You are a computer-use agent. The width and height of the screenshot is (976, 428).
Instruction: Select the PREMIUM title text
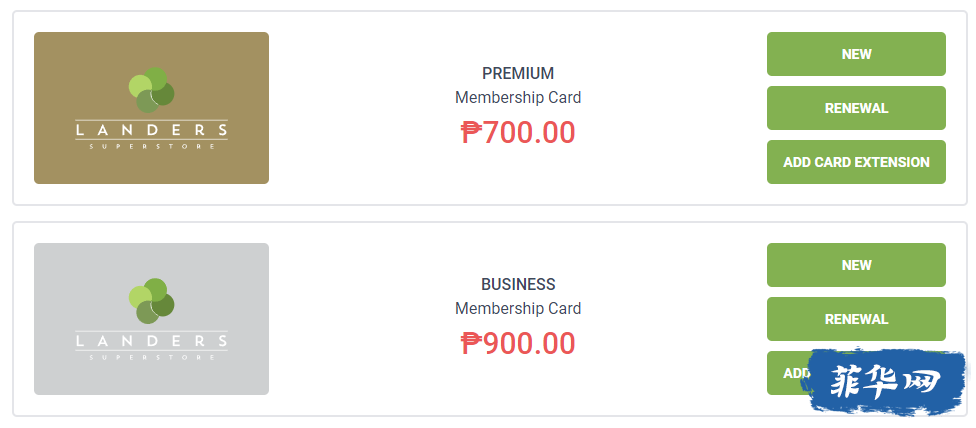pyautogui.click(x=518, y=73)
